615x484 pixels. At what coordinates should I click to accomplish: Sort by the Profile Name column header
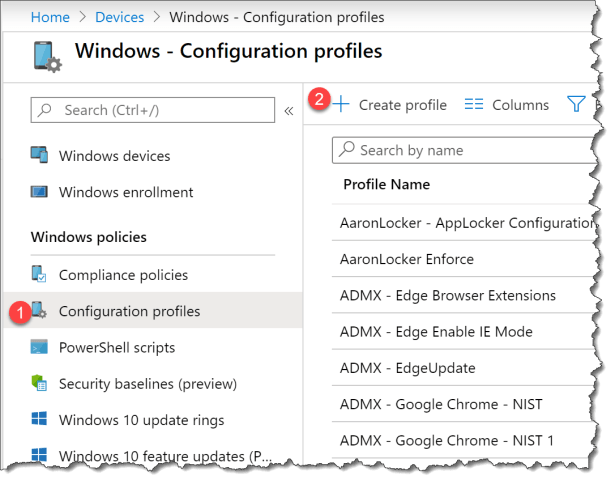click(x=387, y=184)
